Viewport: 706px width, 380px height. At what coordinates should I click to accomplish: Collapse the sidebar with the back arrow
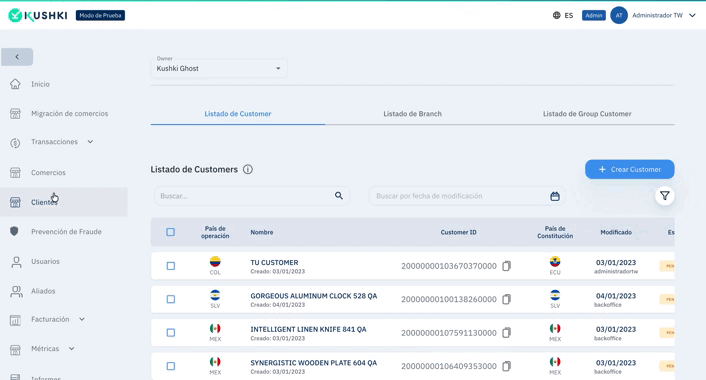tap(17, 57)
